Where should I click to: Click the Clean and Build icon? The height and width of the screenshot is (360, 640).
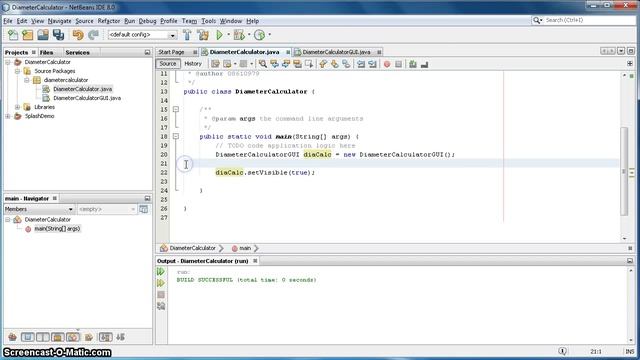[203, 35]
